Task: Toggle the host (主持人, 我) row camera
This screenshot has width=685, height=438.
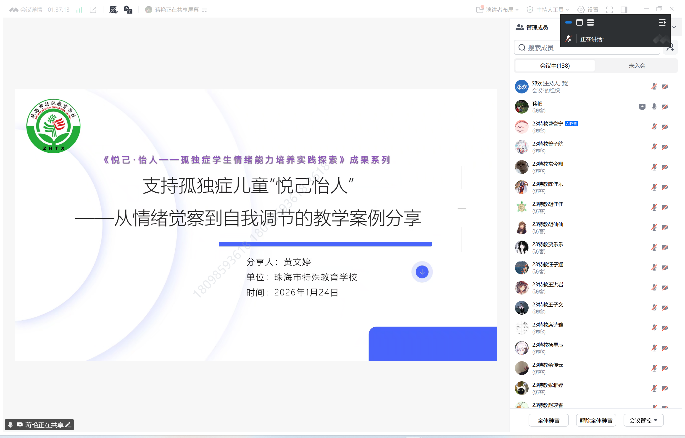Action: pyautogui.click(x=665, y=86)
